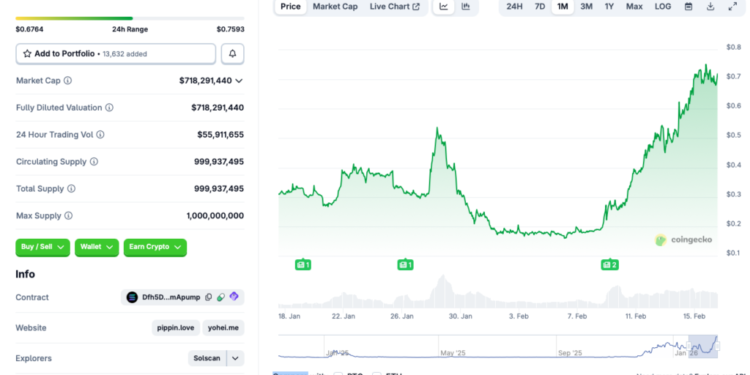Click the green pill icon beside contract
Viewport: 750px width, 375px height.
tap(221, 297)
